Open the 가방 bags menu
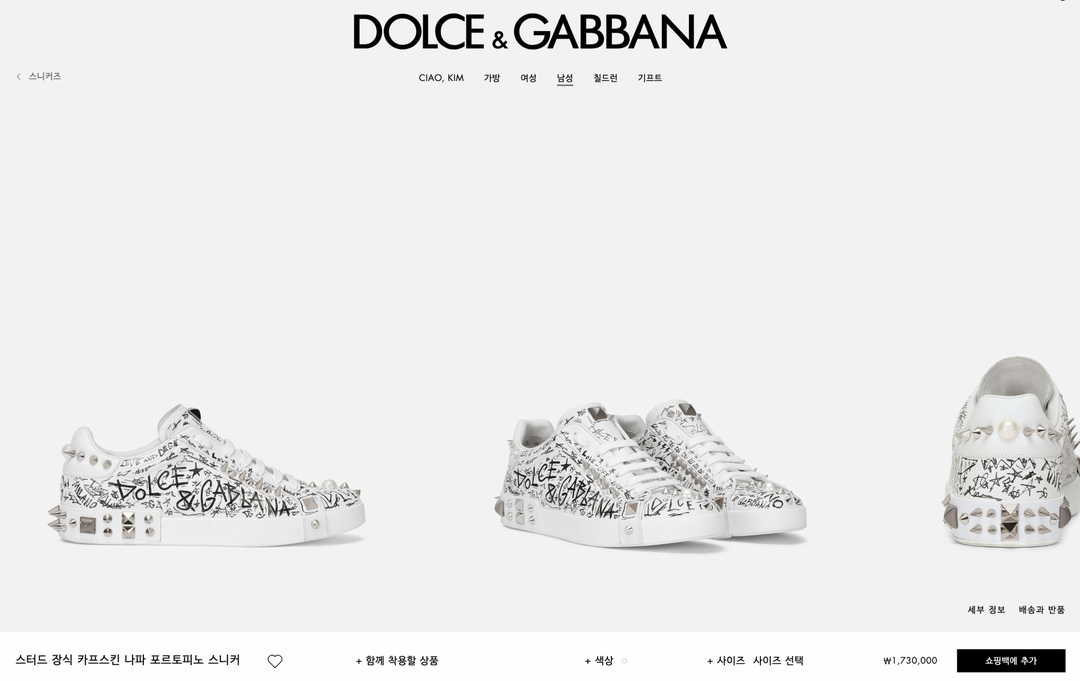 [492, 78]
